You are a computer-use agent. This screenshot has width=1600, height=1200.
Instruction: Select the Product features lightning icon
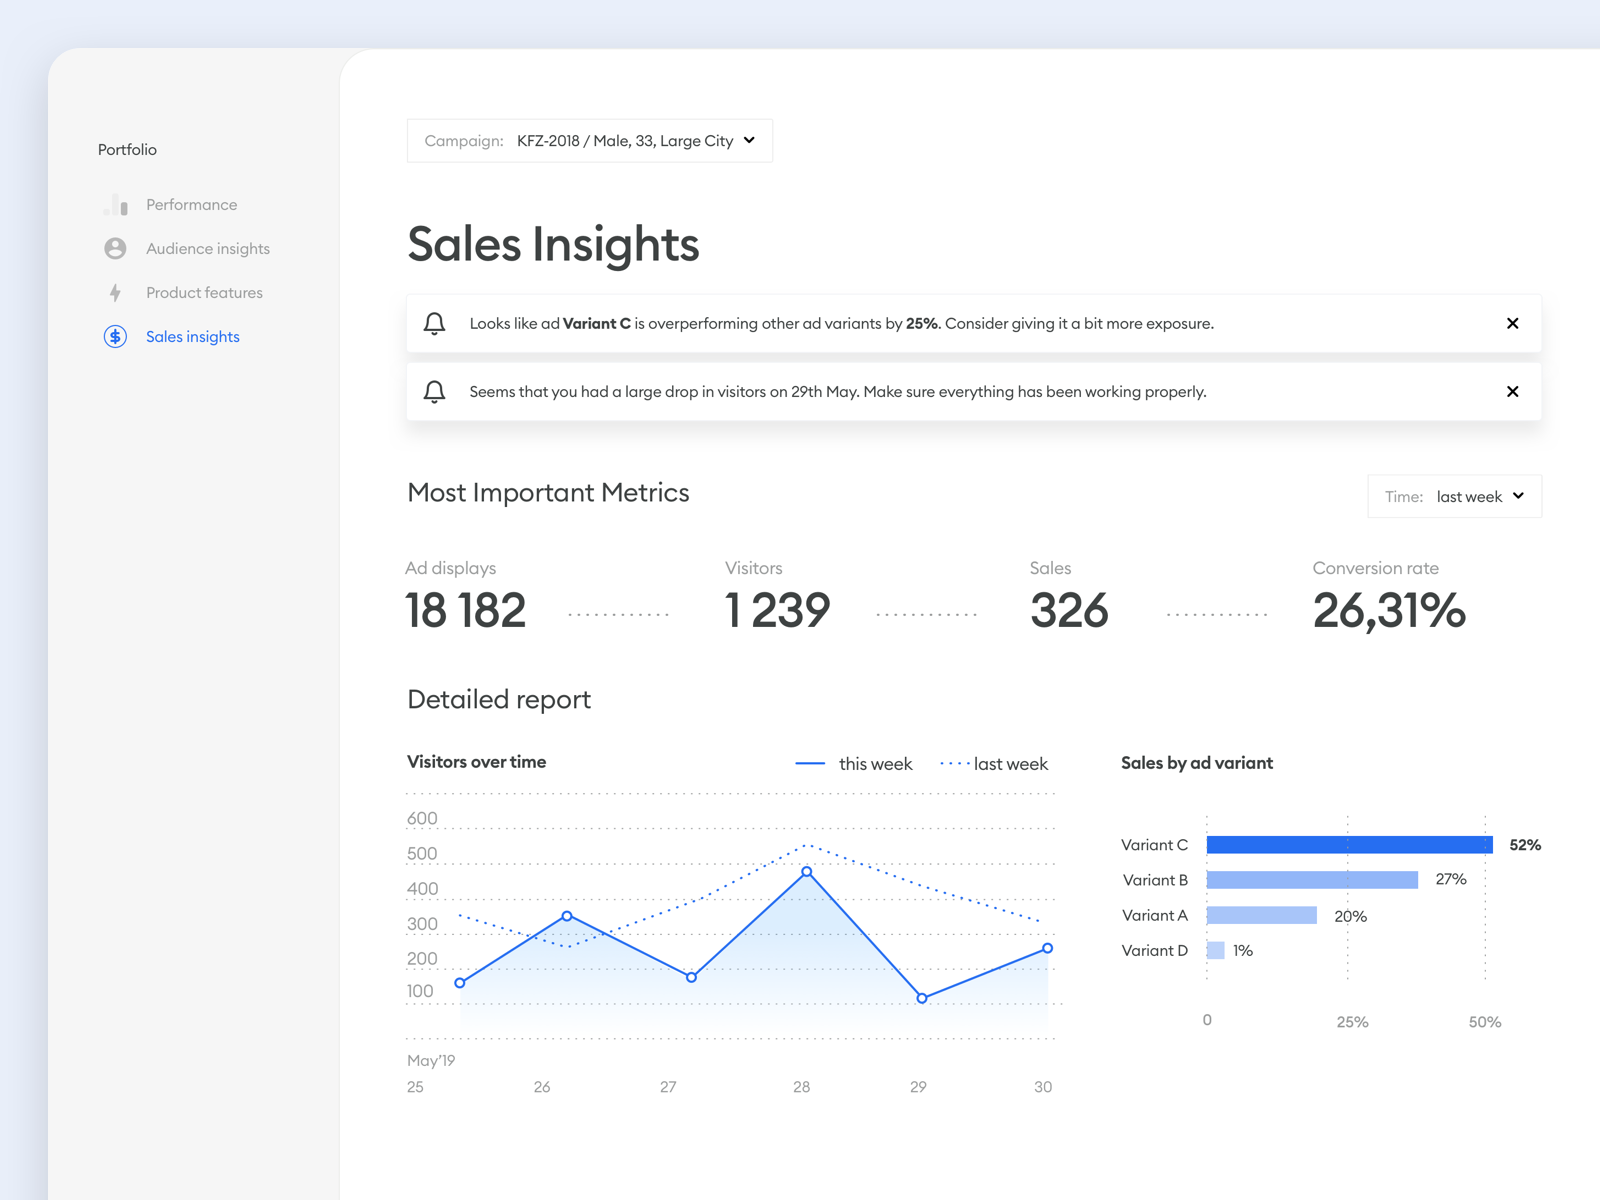click(115, 292)
